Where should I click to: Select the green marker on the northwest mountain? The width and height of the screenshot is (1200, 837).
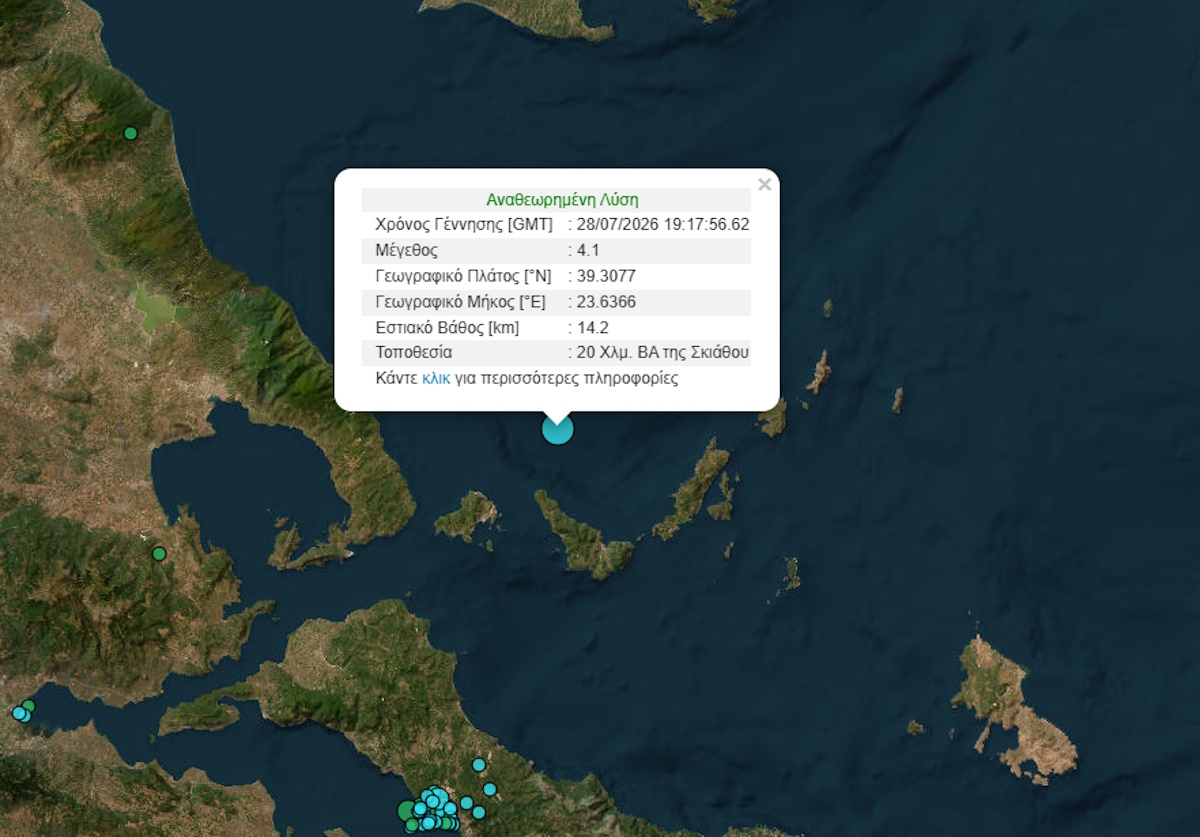130,133
